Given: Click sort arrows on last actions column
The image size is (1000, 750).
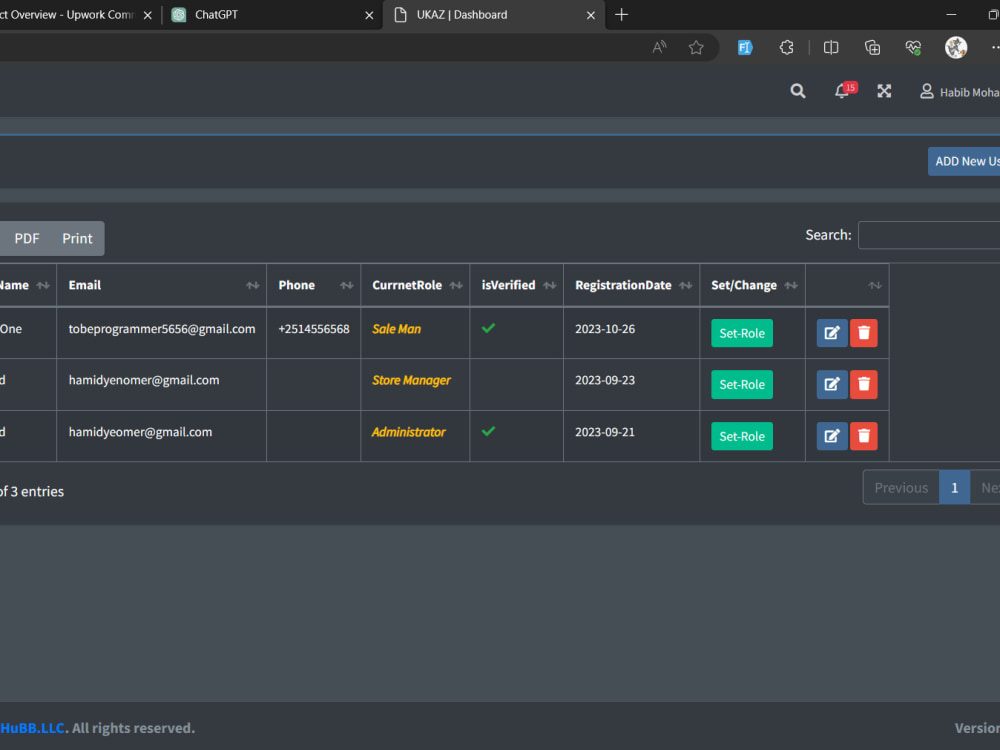Looking at the screenshot, I should pyautogui.click(x=875, y=285).
